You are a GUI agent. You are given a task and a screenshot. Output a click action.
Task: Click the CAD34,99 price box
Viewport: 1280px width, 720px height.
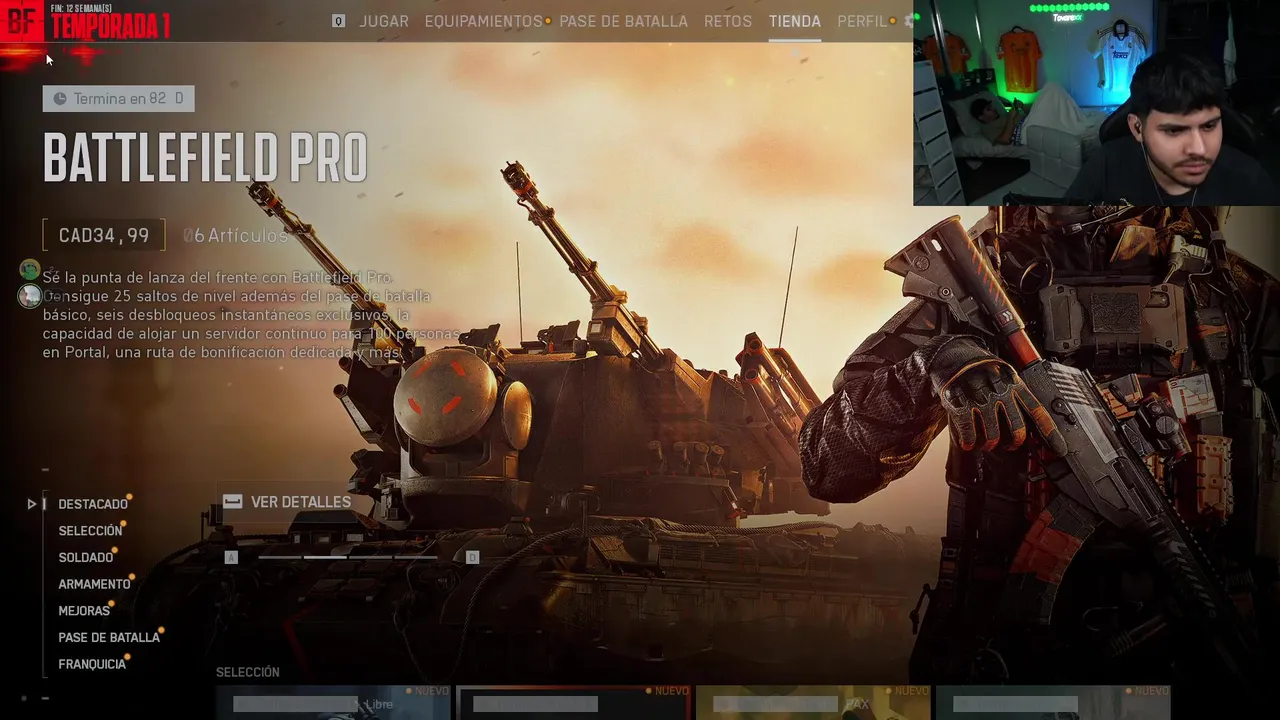tap(104, 235)
